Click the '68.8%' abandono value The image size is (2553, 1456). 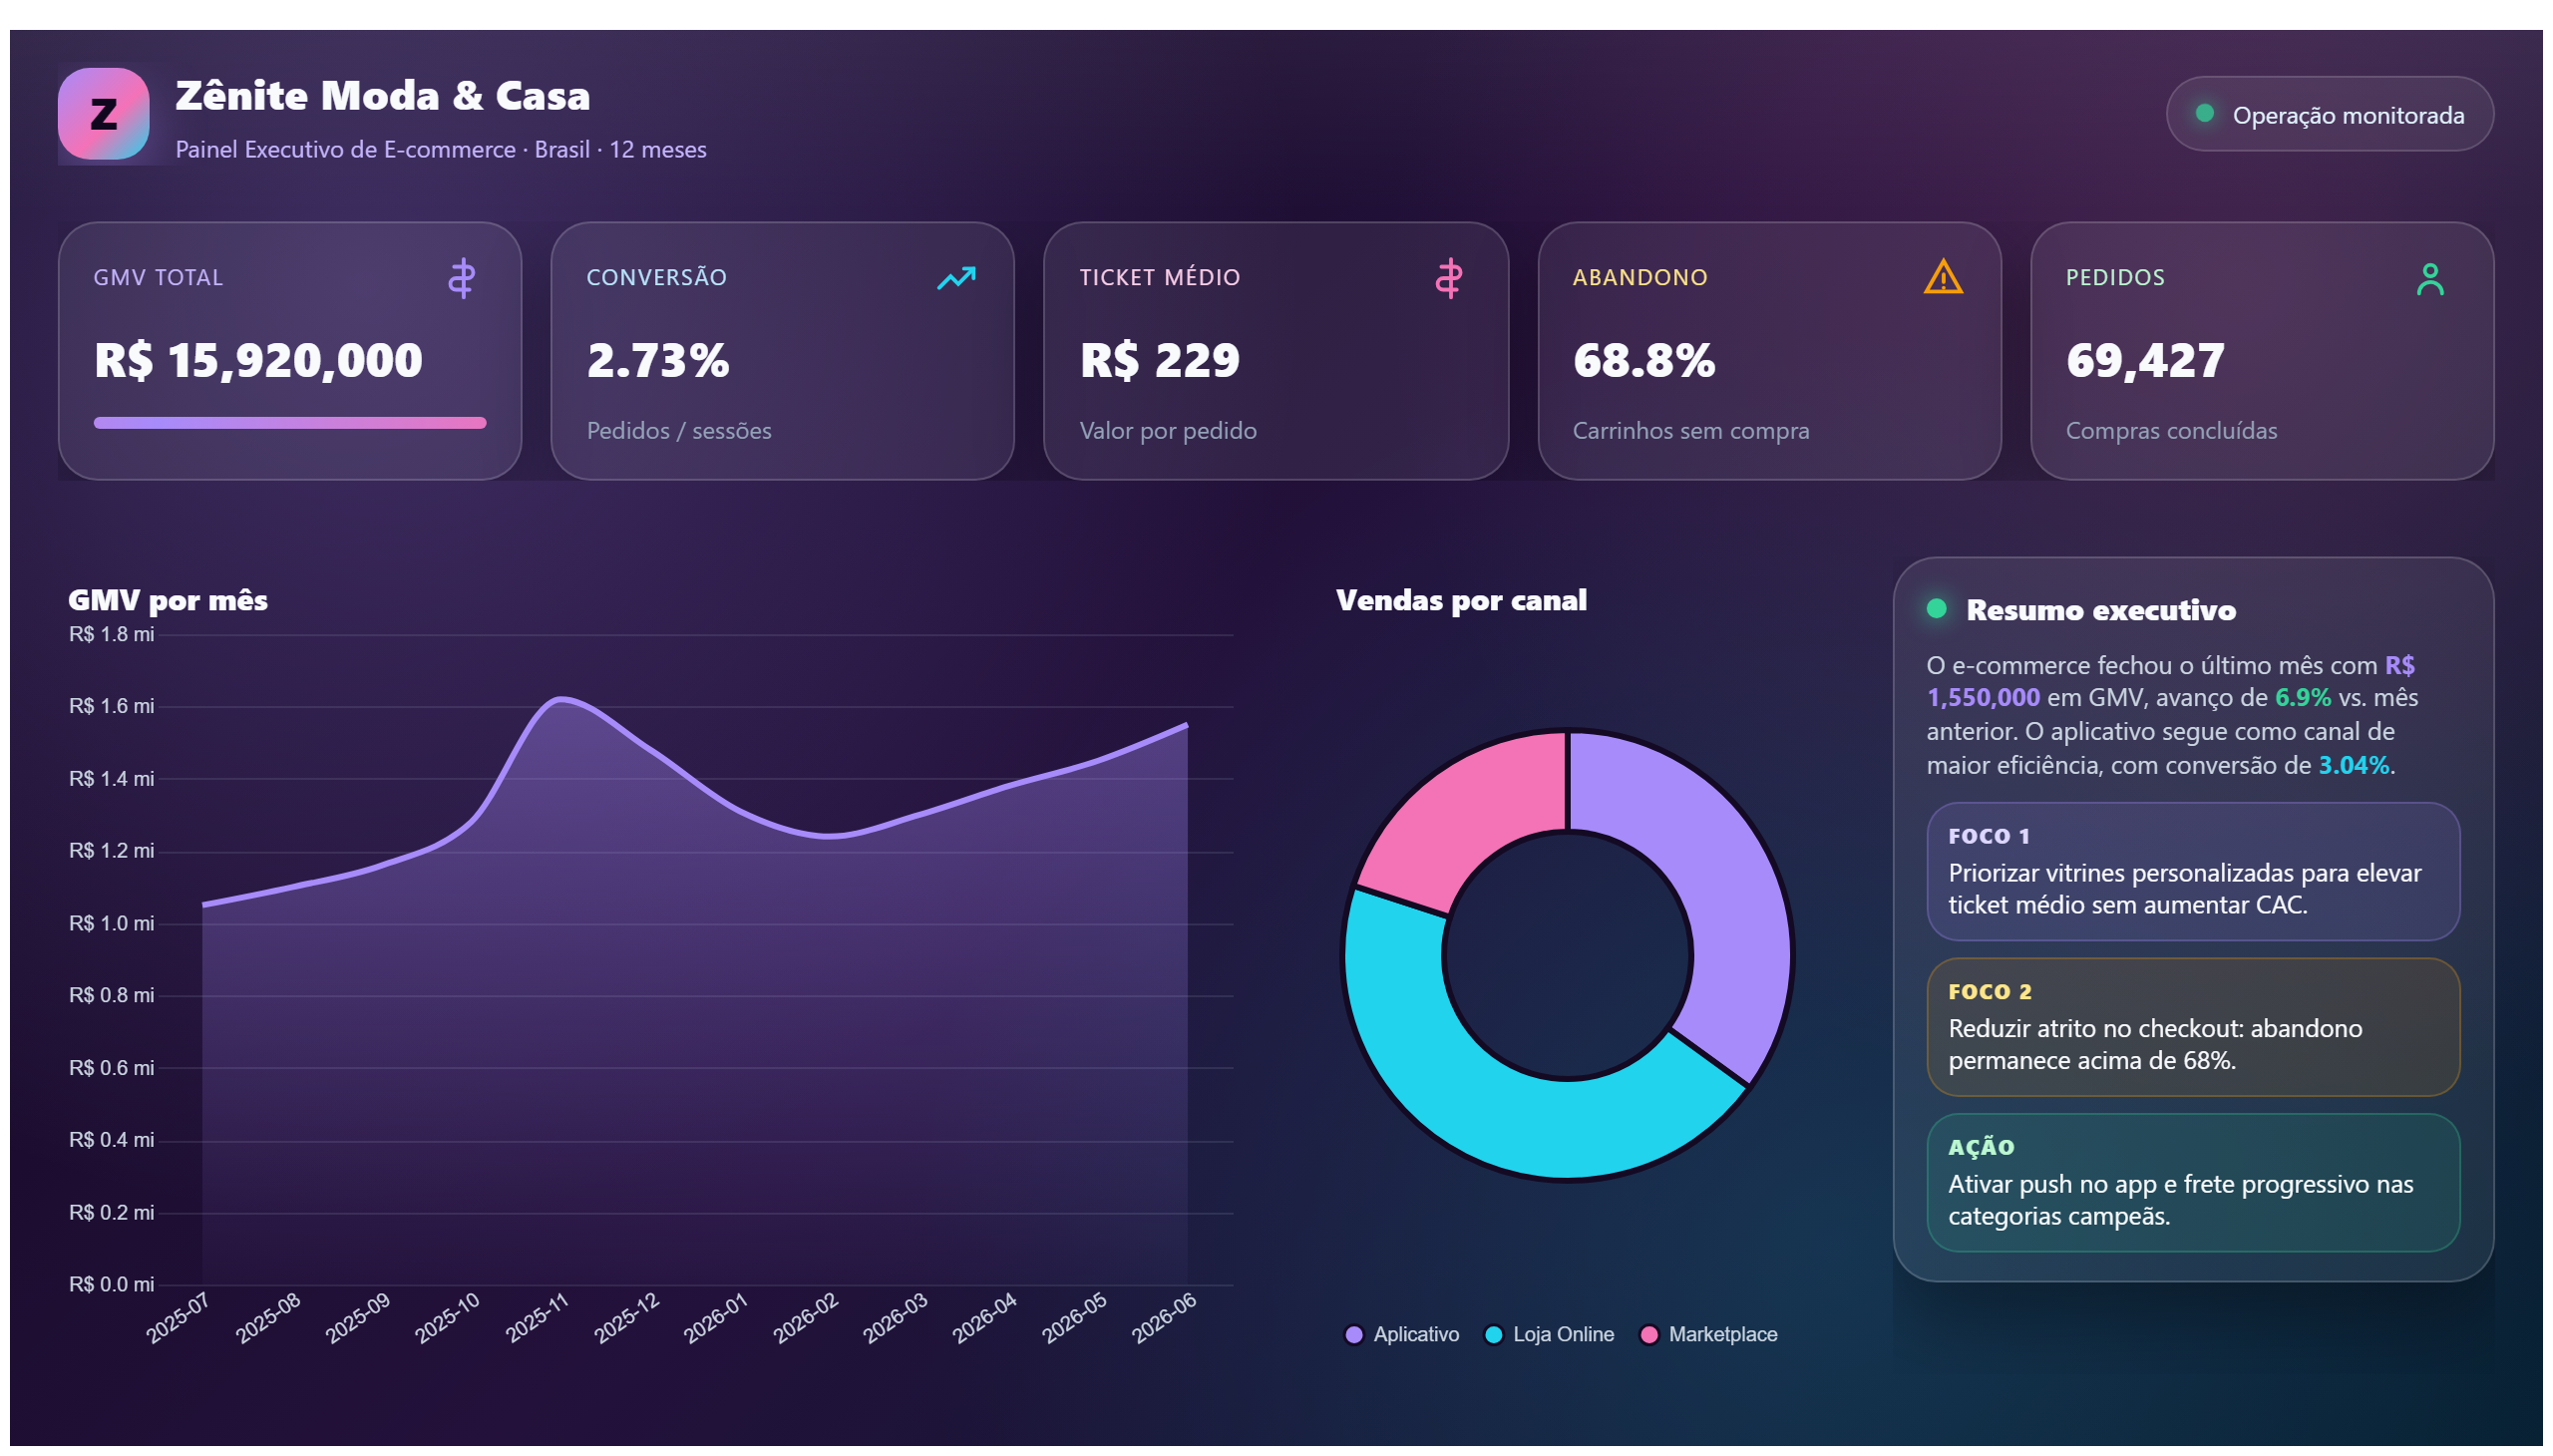(1643, 360)
